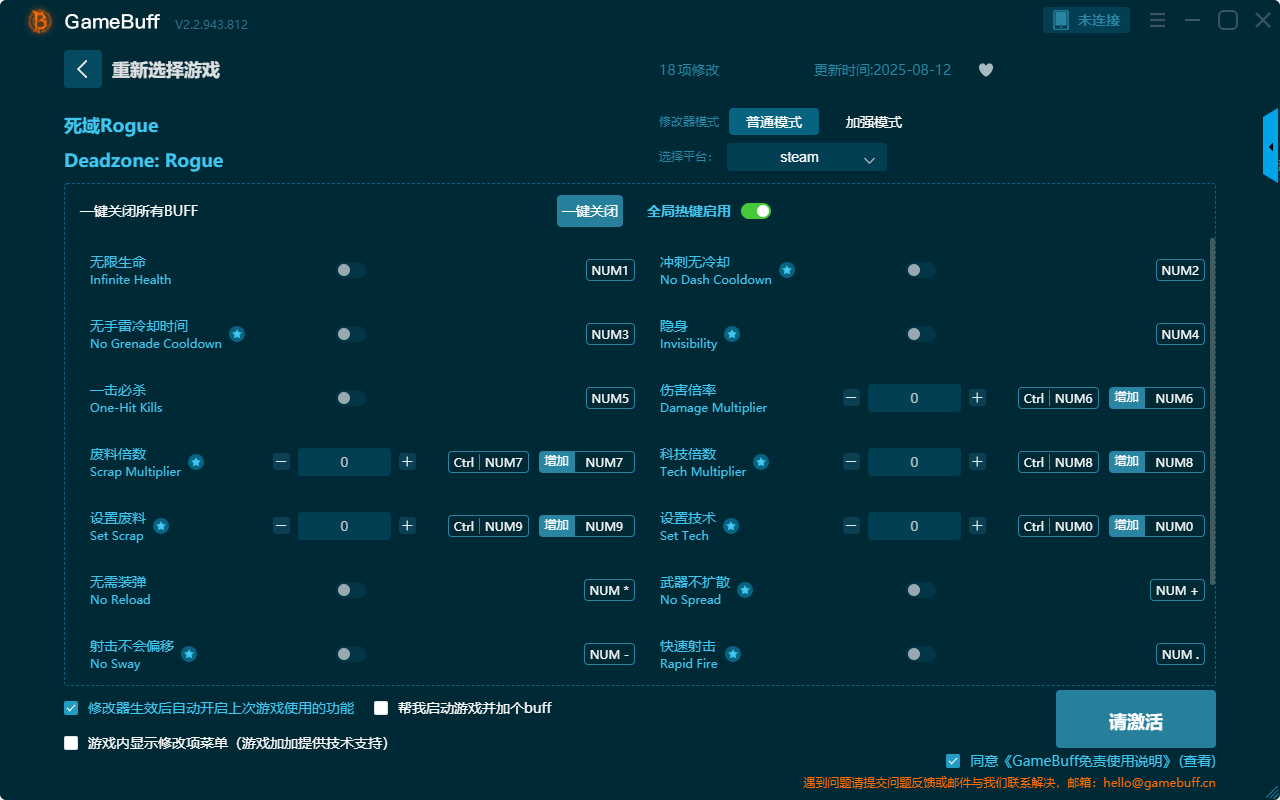Increase Set Scrap value with plus icon
This screenshot has width=1280, height=800.
[x=407, y=526]
